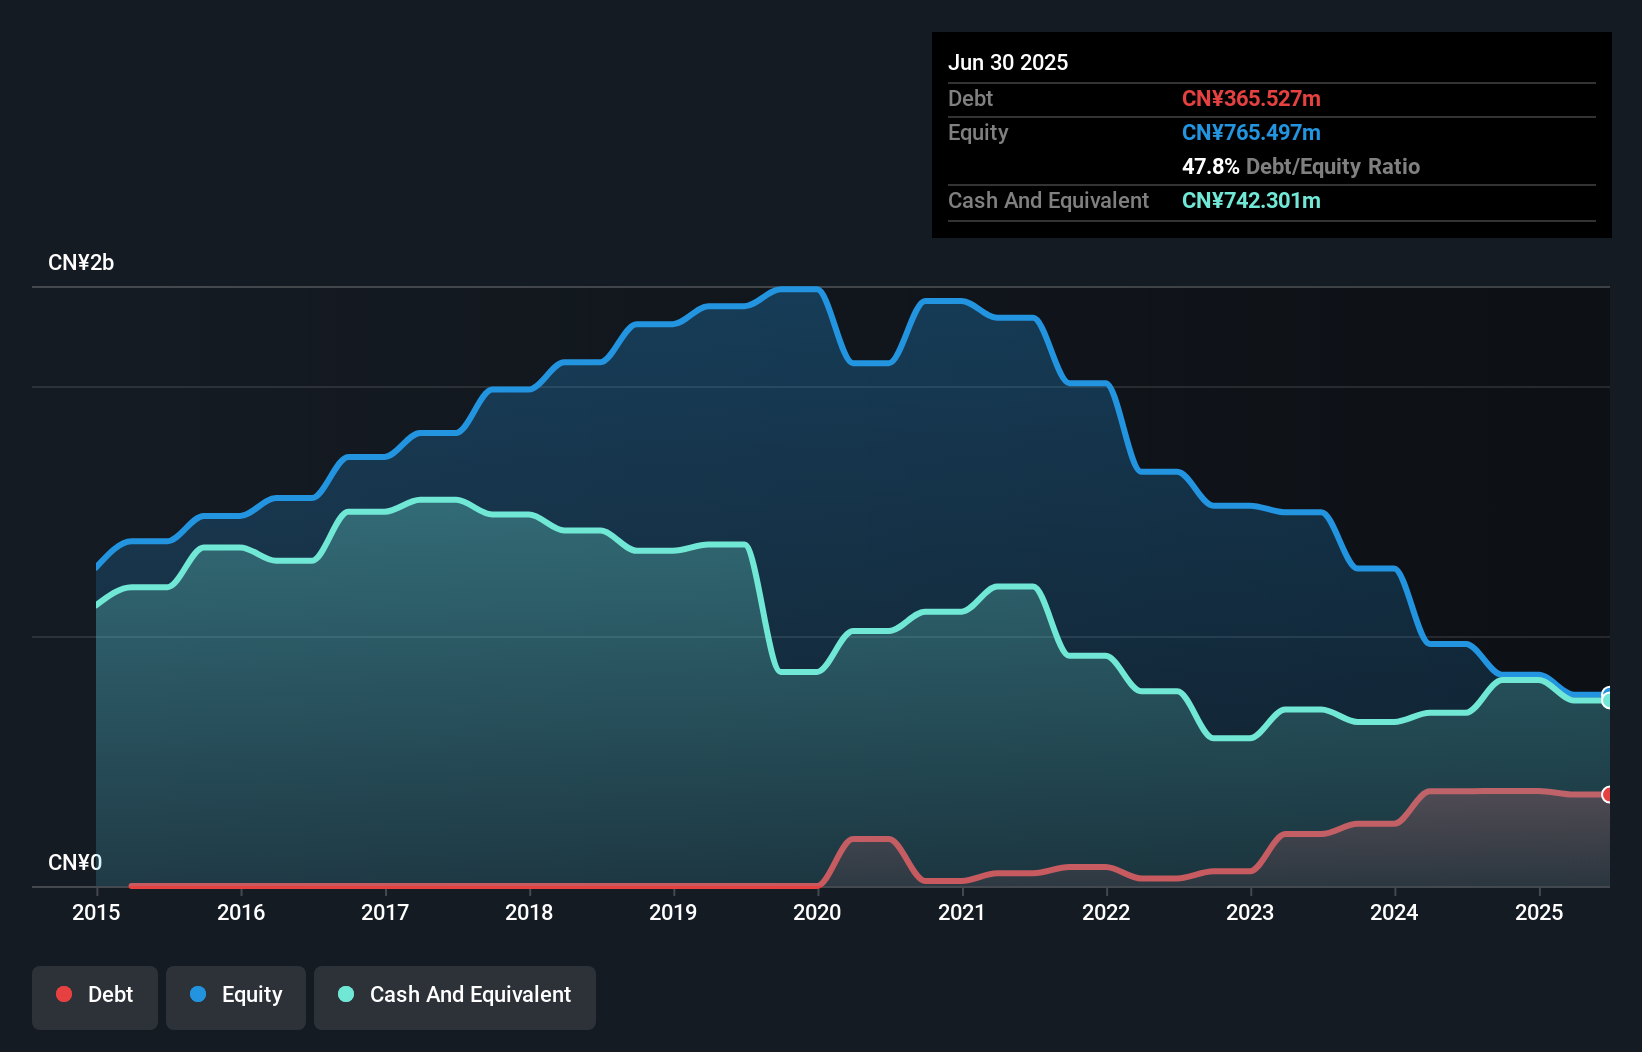The width and height of the screenshot is (1642, 1052).
Task: Select the 2025 year label
Action: click(x=1540, y=912)
